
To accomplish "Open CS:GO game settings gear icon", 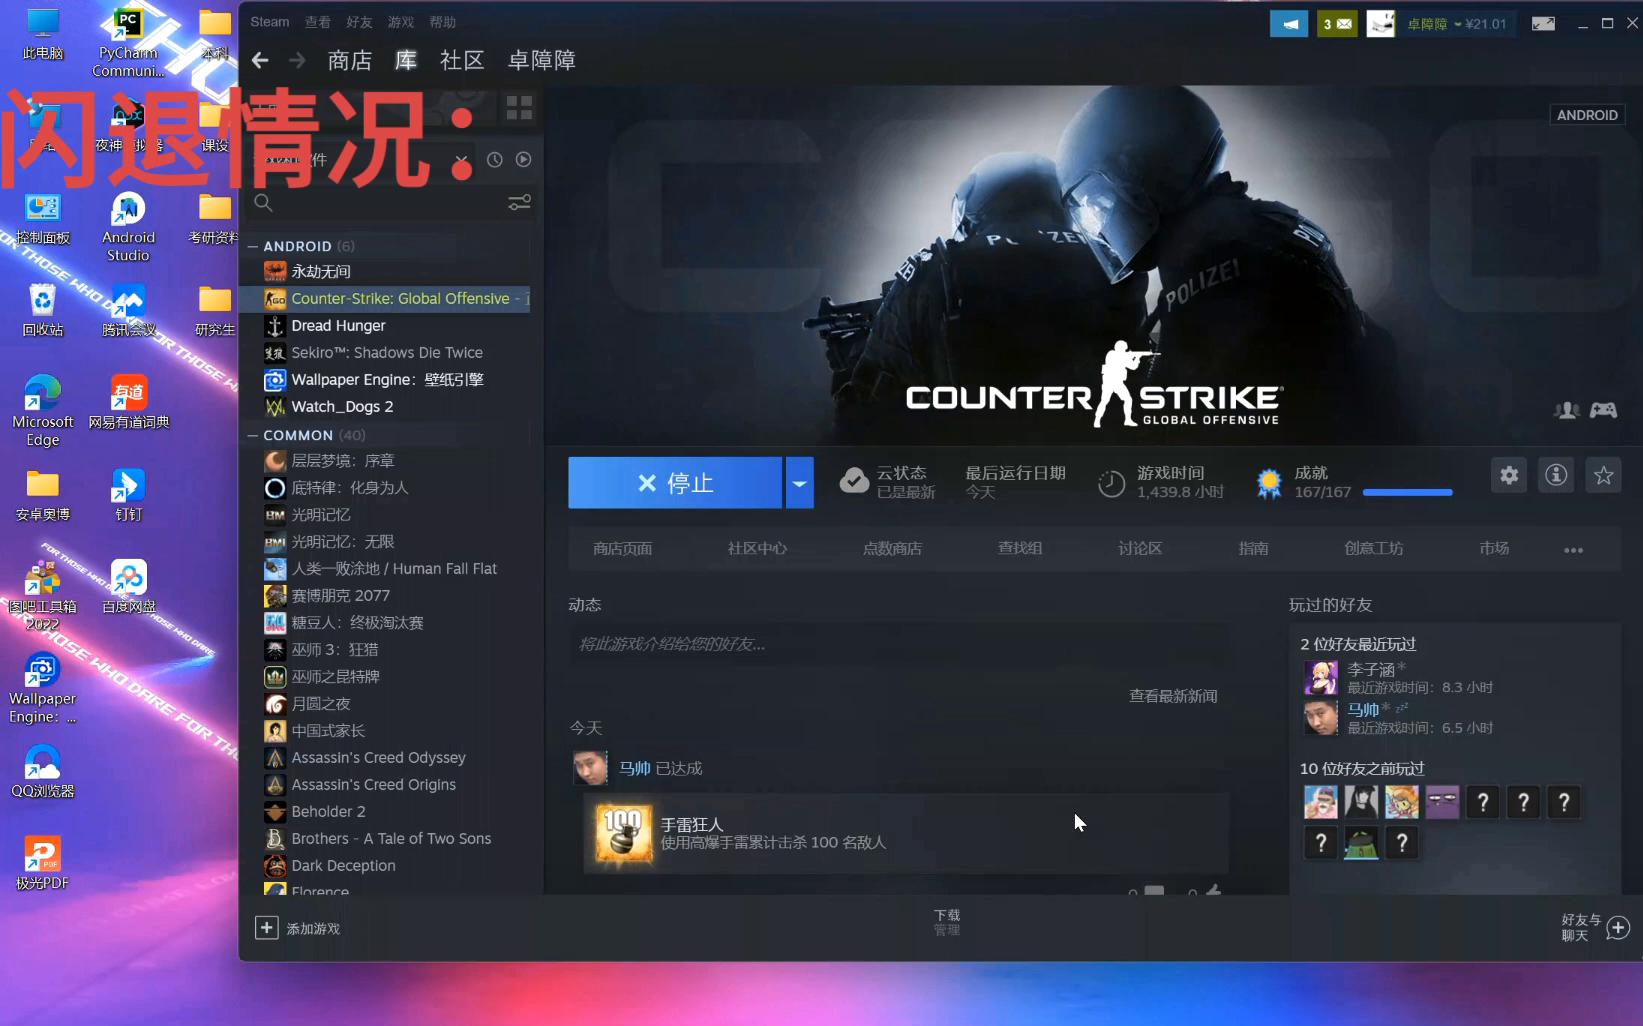I will pyautogui.click(x=1509, y=475).
